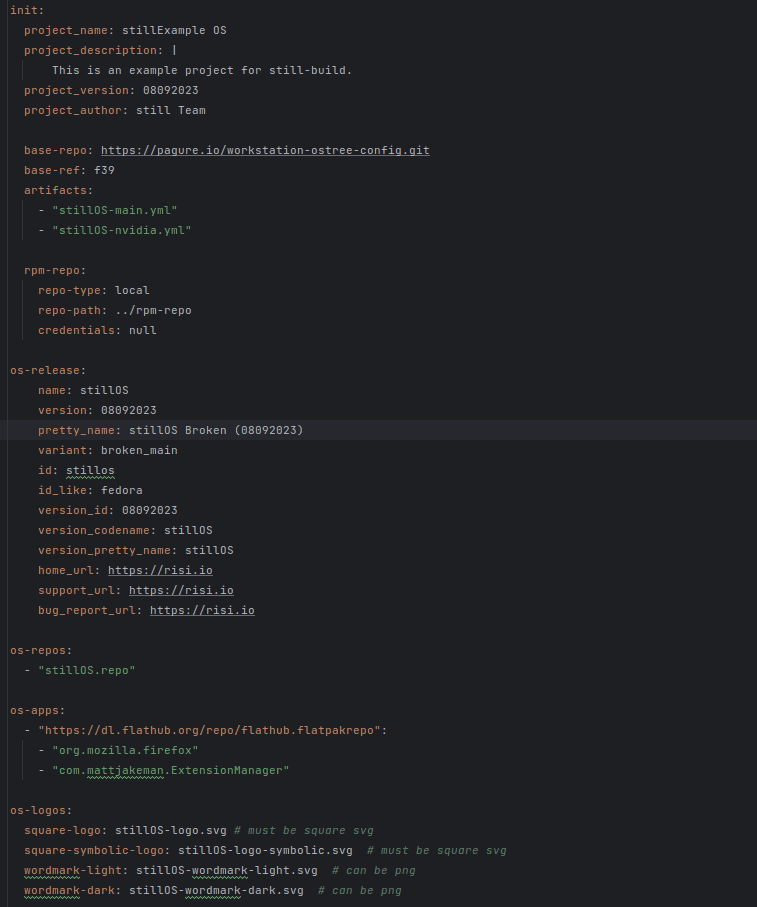Follow the support_url risi.io link
Image resolution: width=757 pixels, height=907 pixels.
point(181,590)
